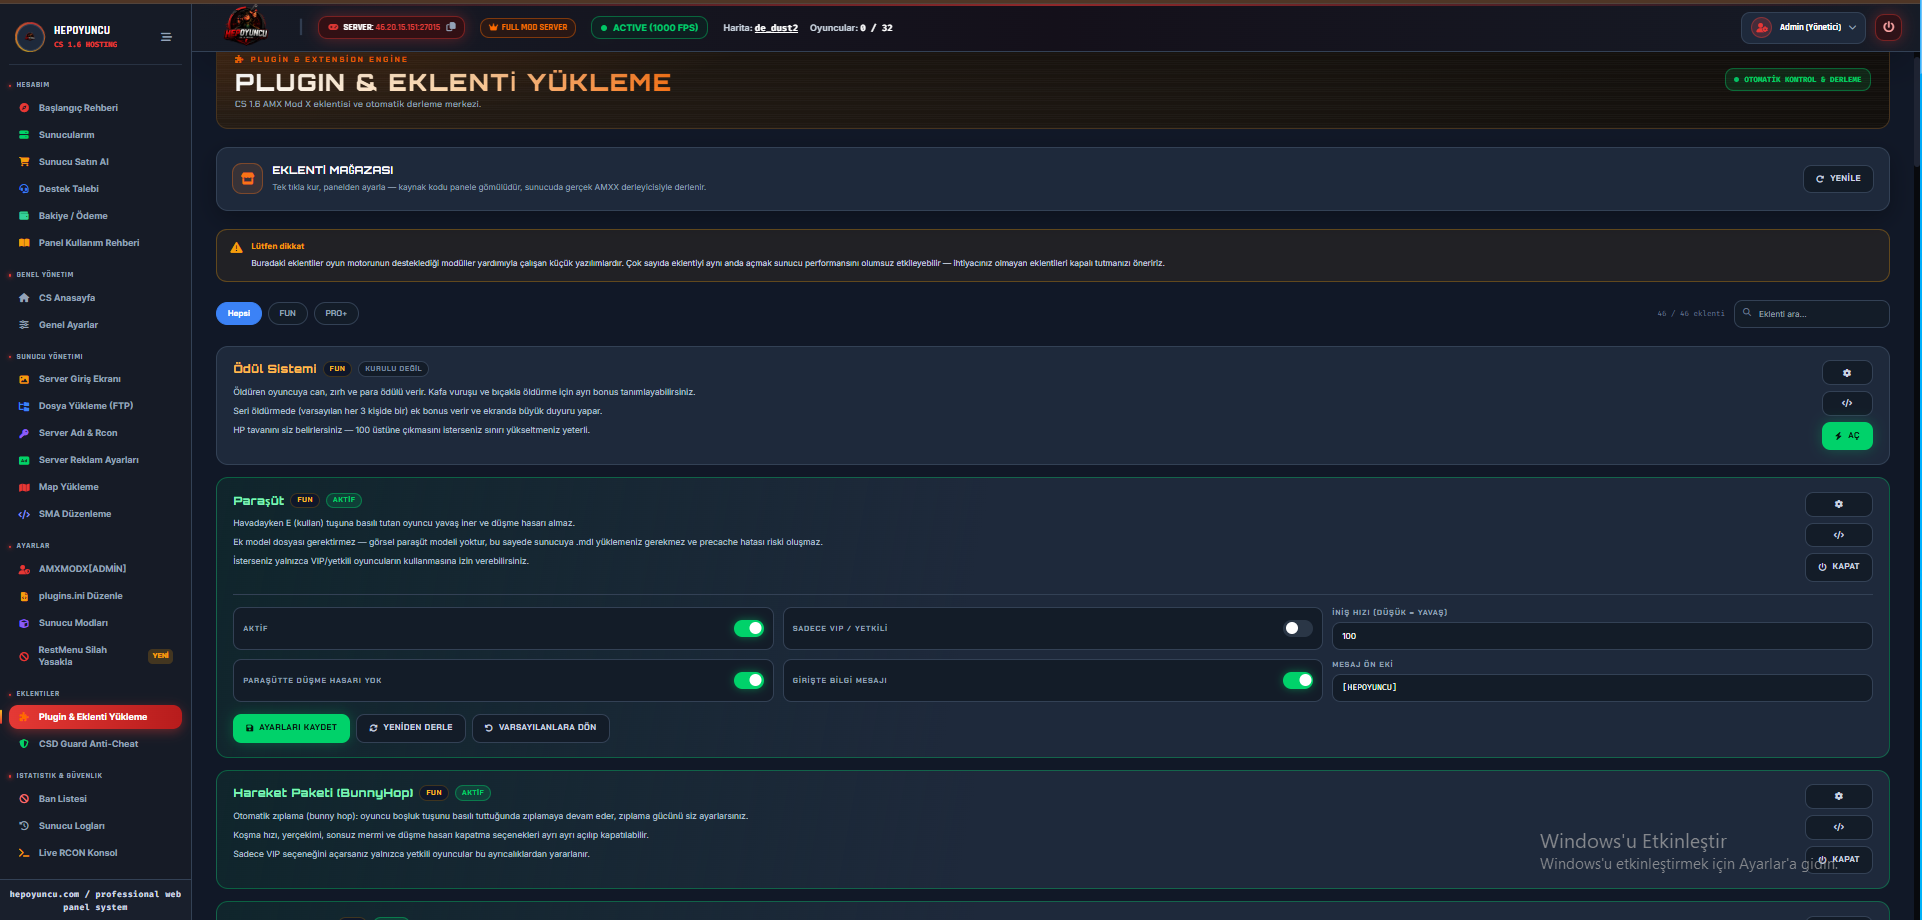Click YENİLE refresh button
The width and height of the screenshot is (1922, 920).
tap(1838, 179)
